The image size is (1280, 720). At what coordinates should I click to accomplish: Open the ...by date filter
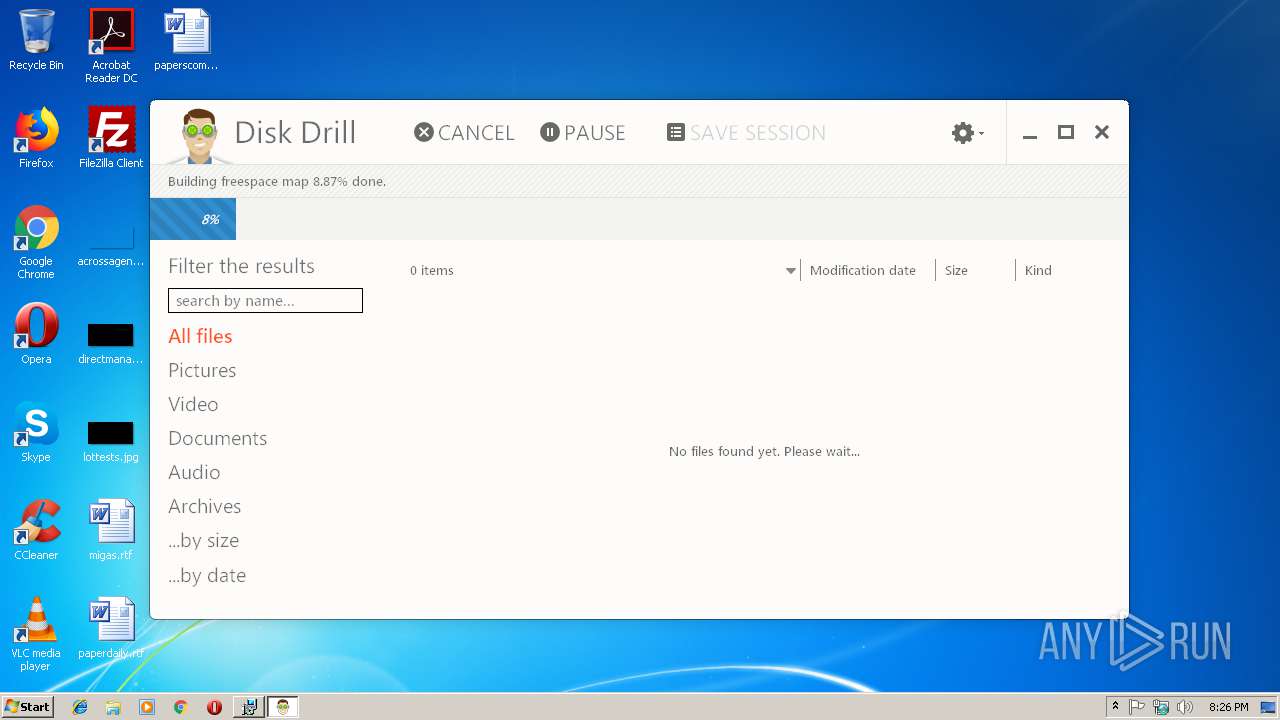point(207,575)
